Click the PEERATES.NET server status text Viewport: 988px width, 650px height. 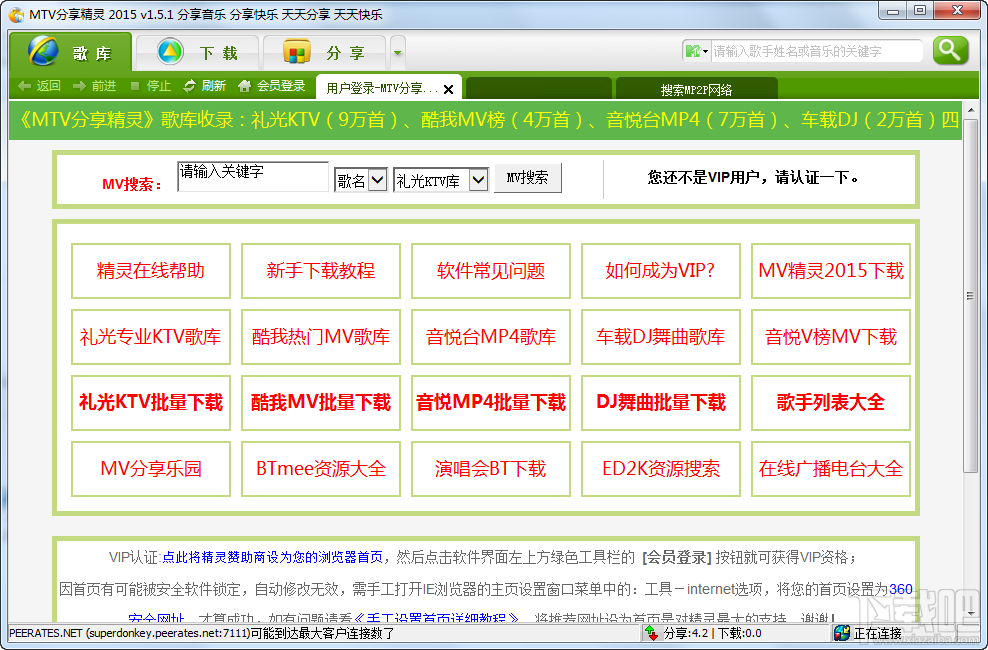(202, 633)
